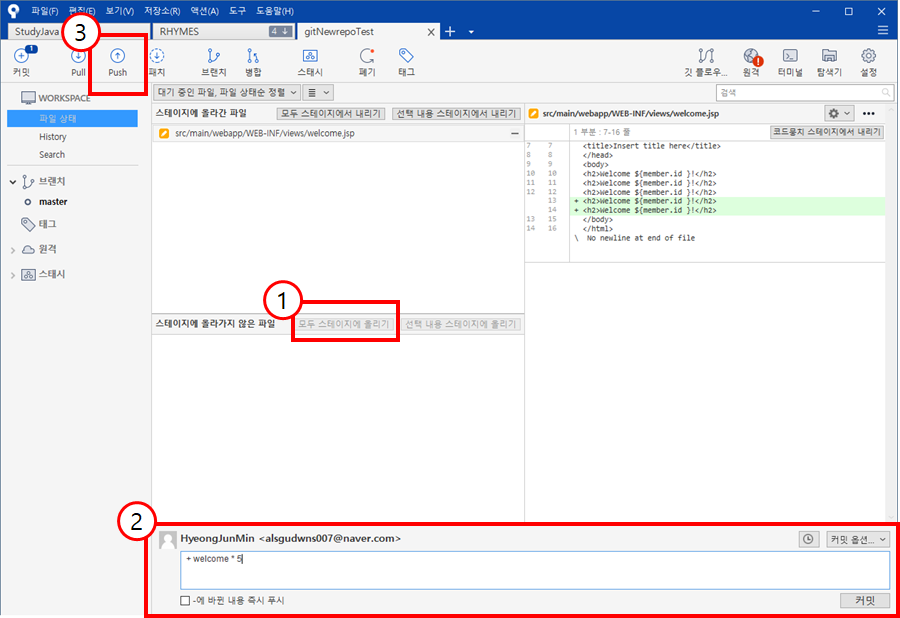Click Stage All (모두 스테이지에 올리기) button
The image size is (900, 618).
tap(344, 324)
